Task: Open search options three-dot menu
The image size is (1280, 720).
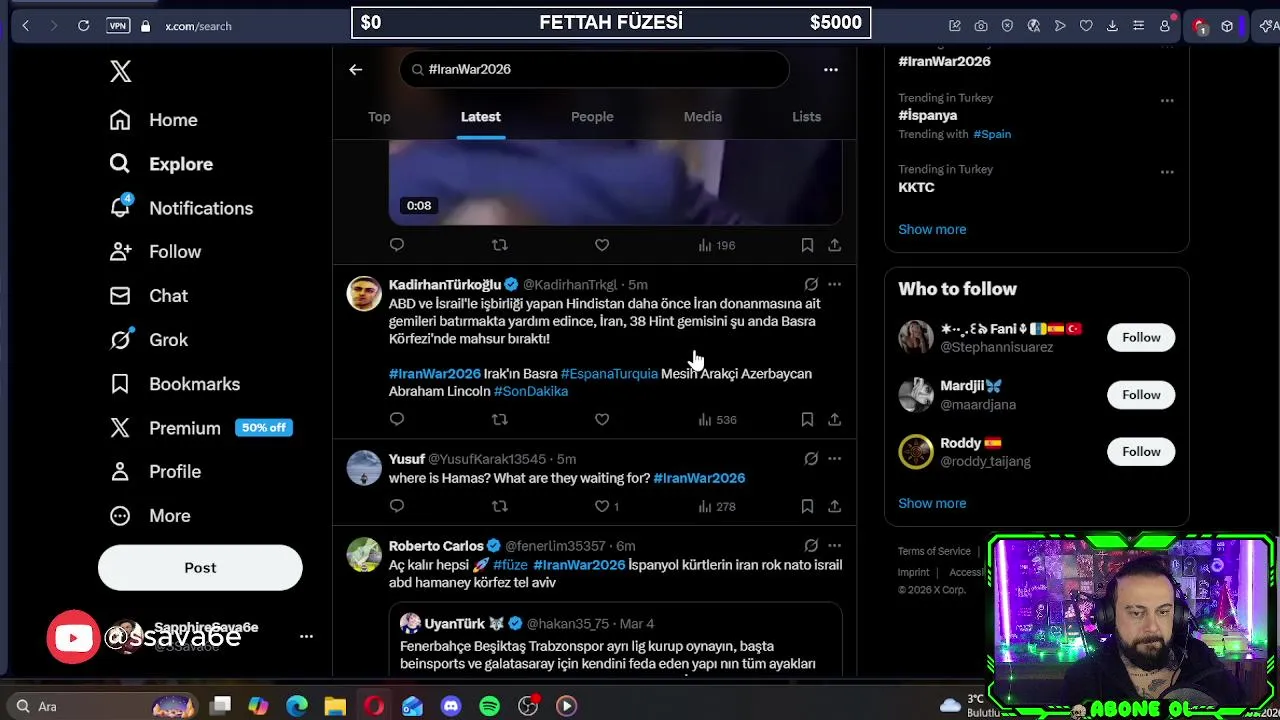Action: (x=830, y=69)
